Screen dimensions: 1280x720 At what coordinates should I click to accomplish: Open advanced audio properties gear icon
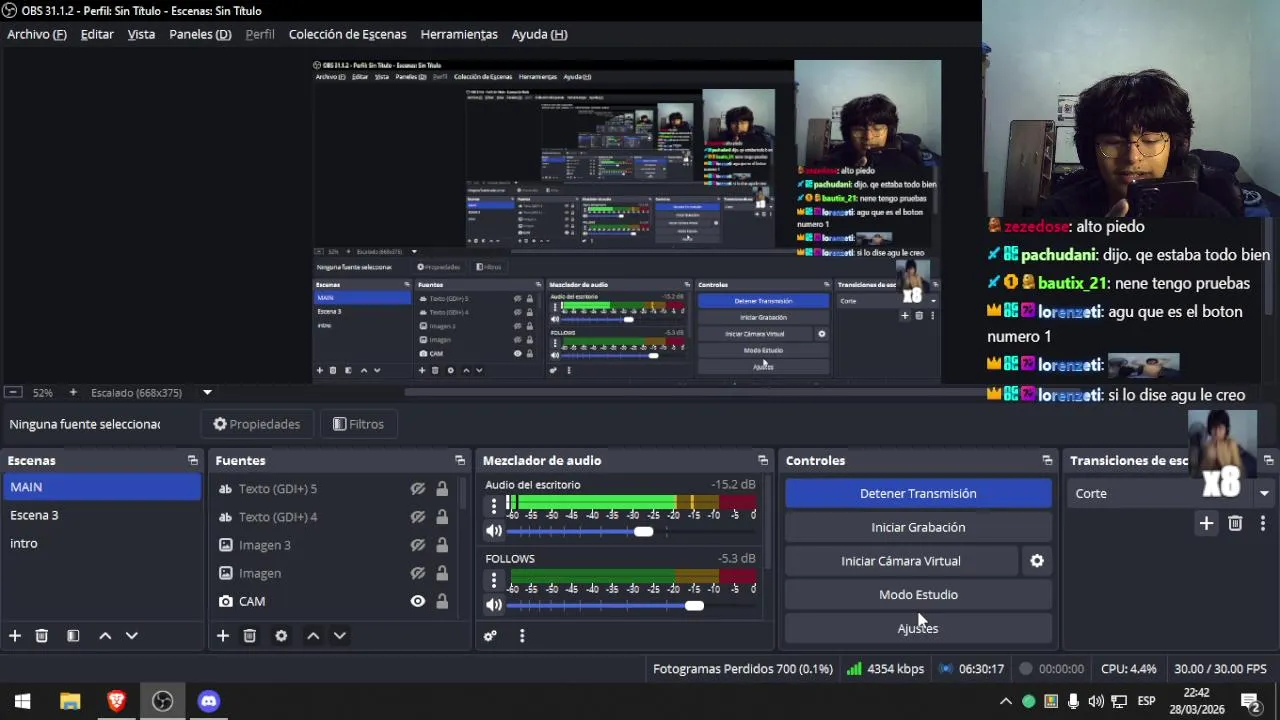point(490,636)
